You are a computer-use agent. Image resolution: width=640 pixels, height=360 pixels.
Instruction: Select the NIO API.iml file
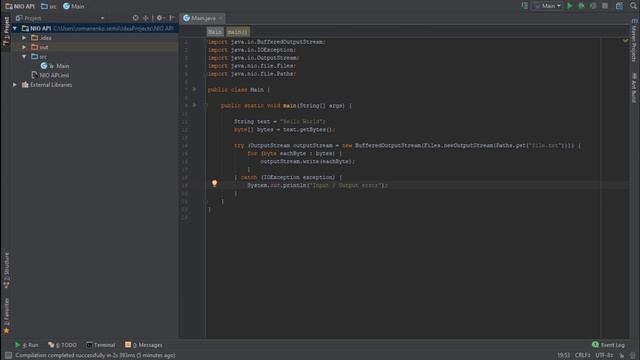point(50,76)
